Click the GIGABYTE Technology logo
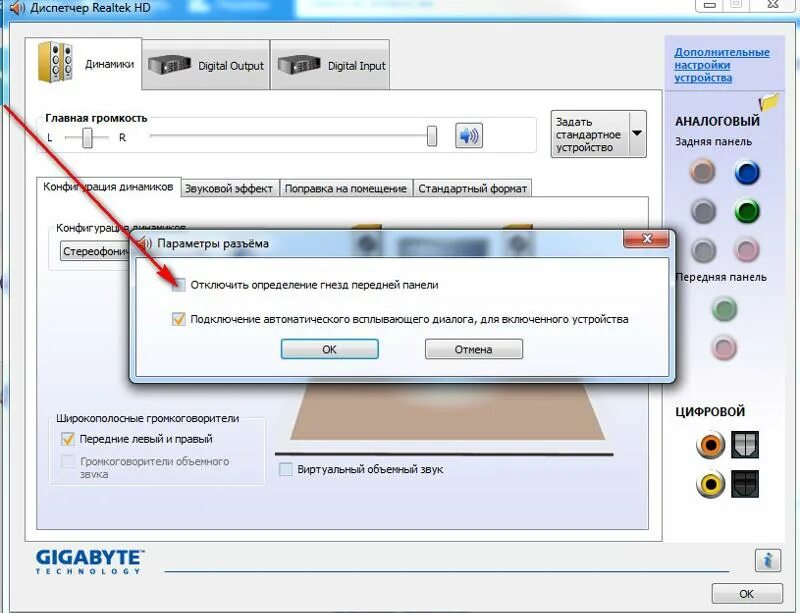The height and width of the screenshot is (613, 800). [x=90, y=561]
